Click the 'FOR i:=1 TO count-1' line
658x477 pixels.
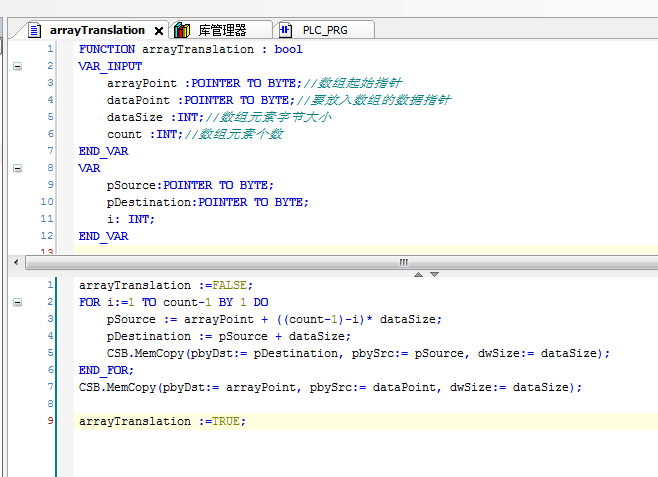tap(174, 302)
